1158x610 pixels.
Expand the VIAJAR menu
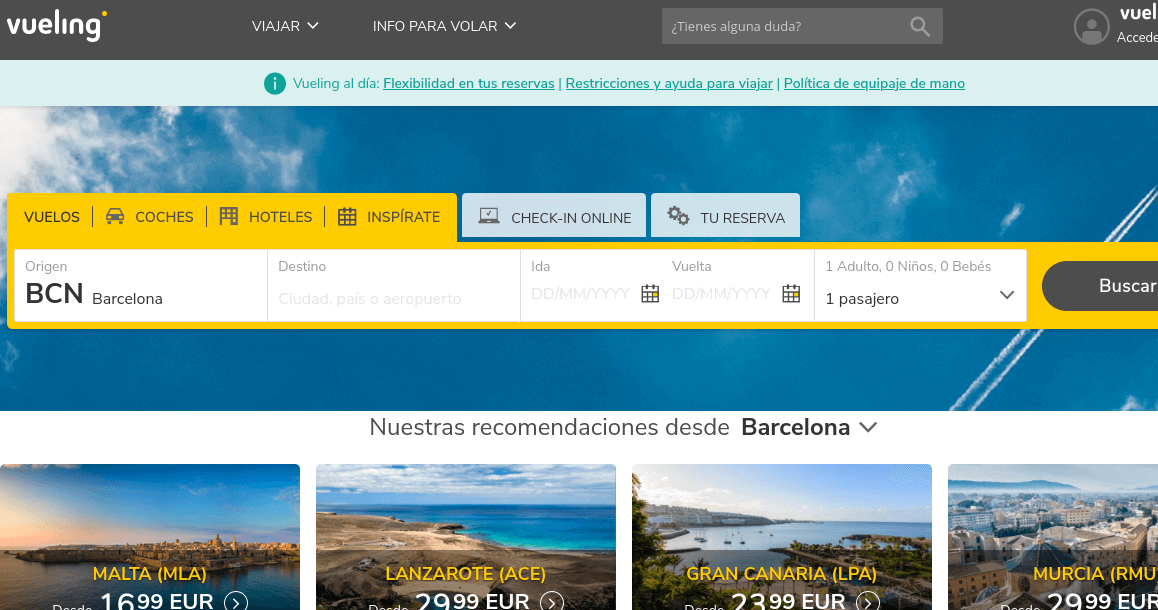[x=285, y=26]
